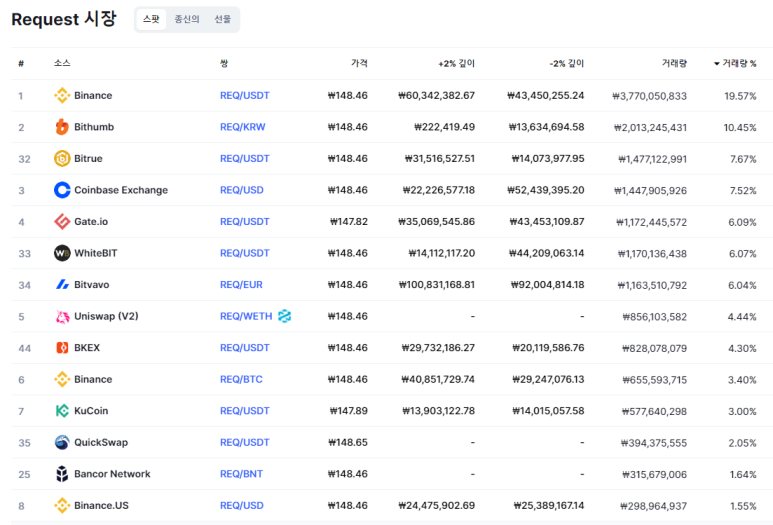Open the Uniswap (V2) exchange name
This screenshot has height=525, width=773.
[106, 316]
